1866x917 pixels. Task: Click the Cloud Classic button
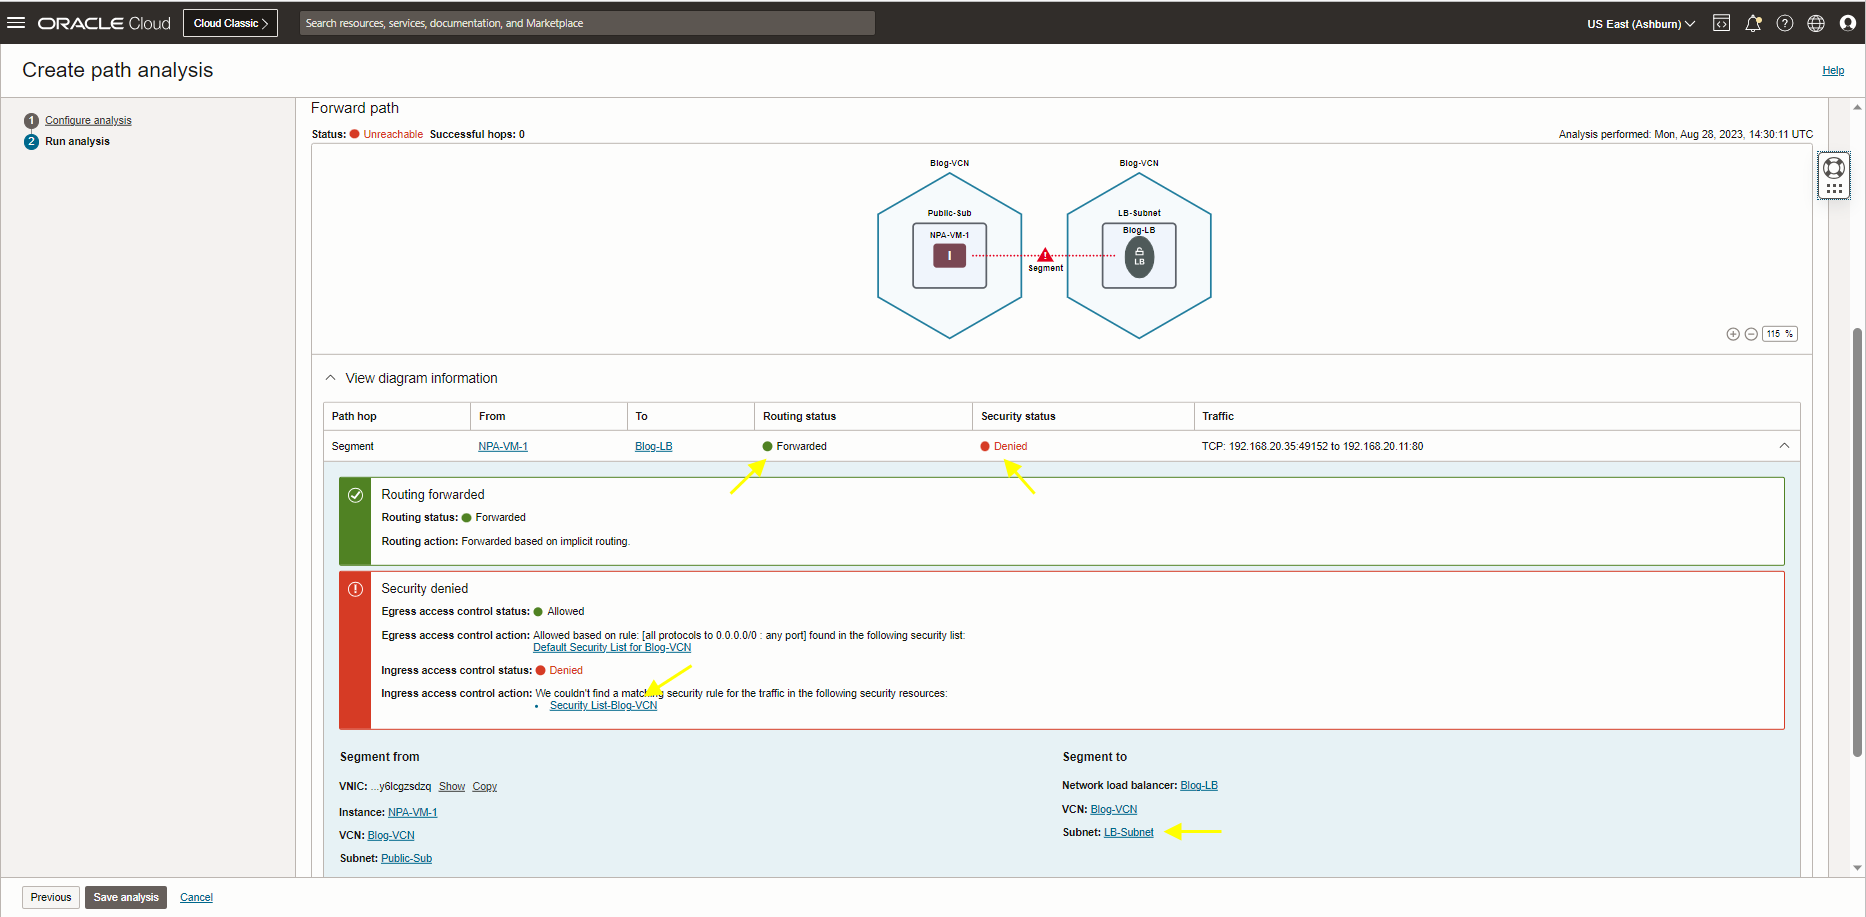click(x=231, y=23)
